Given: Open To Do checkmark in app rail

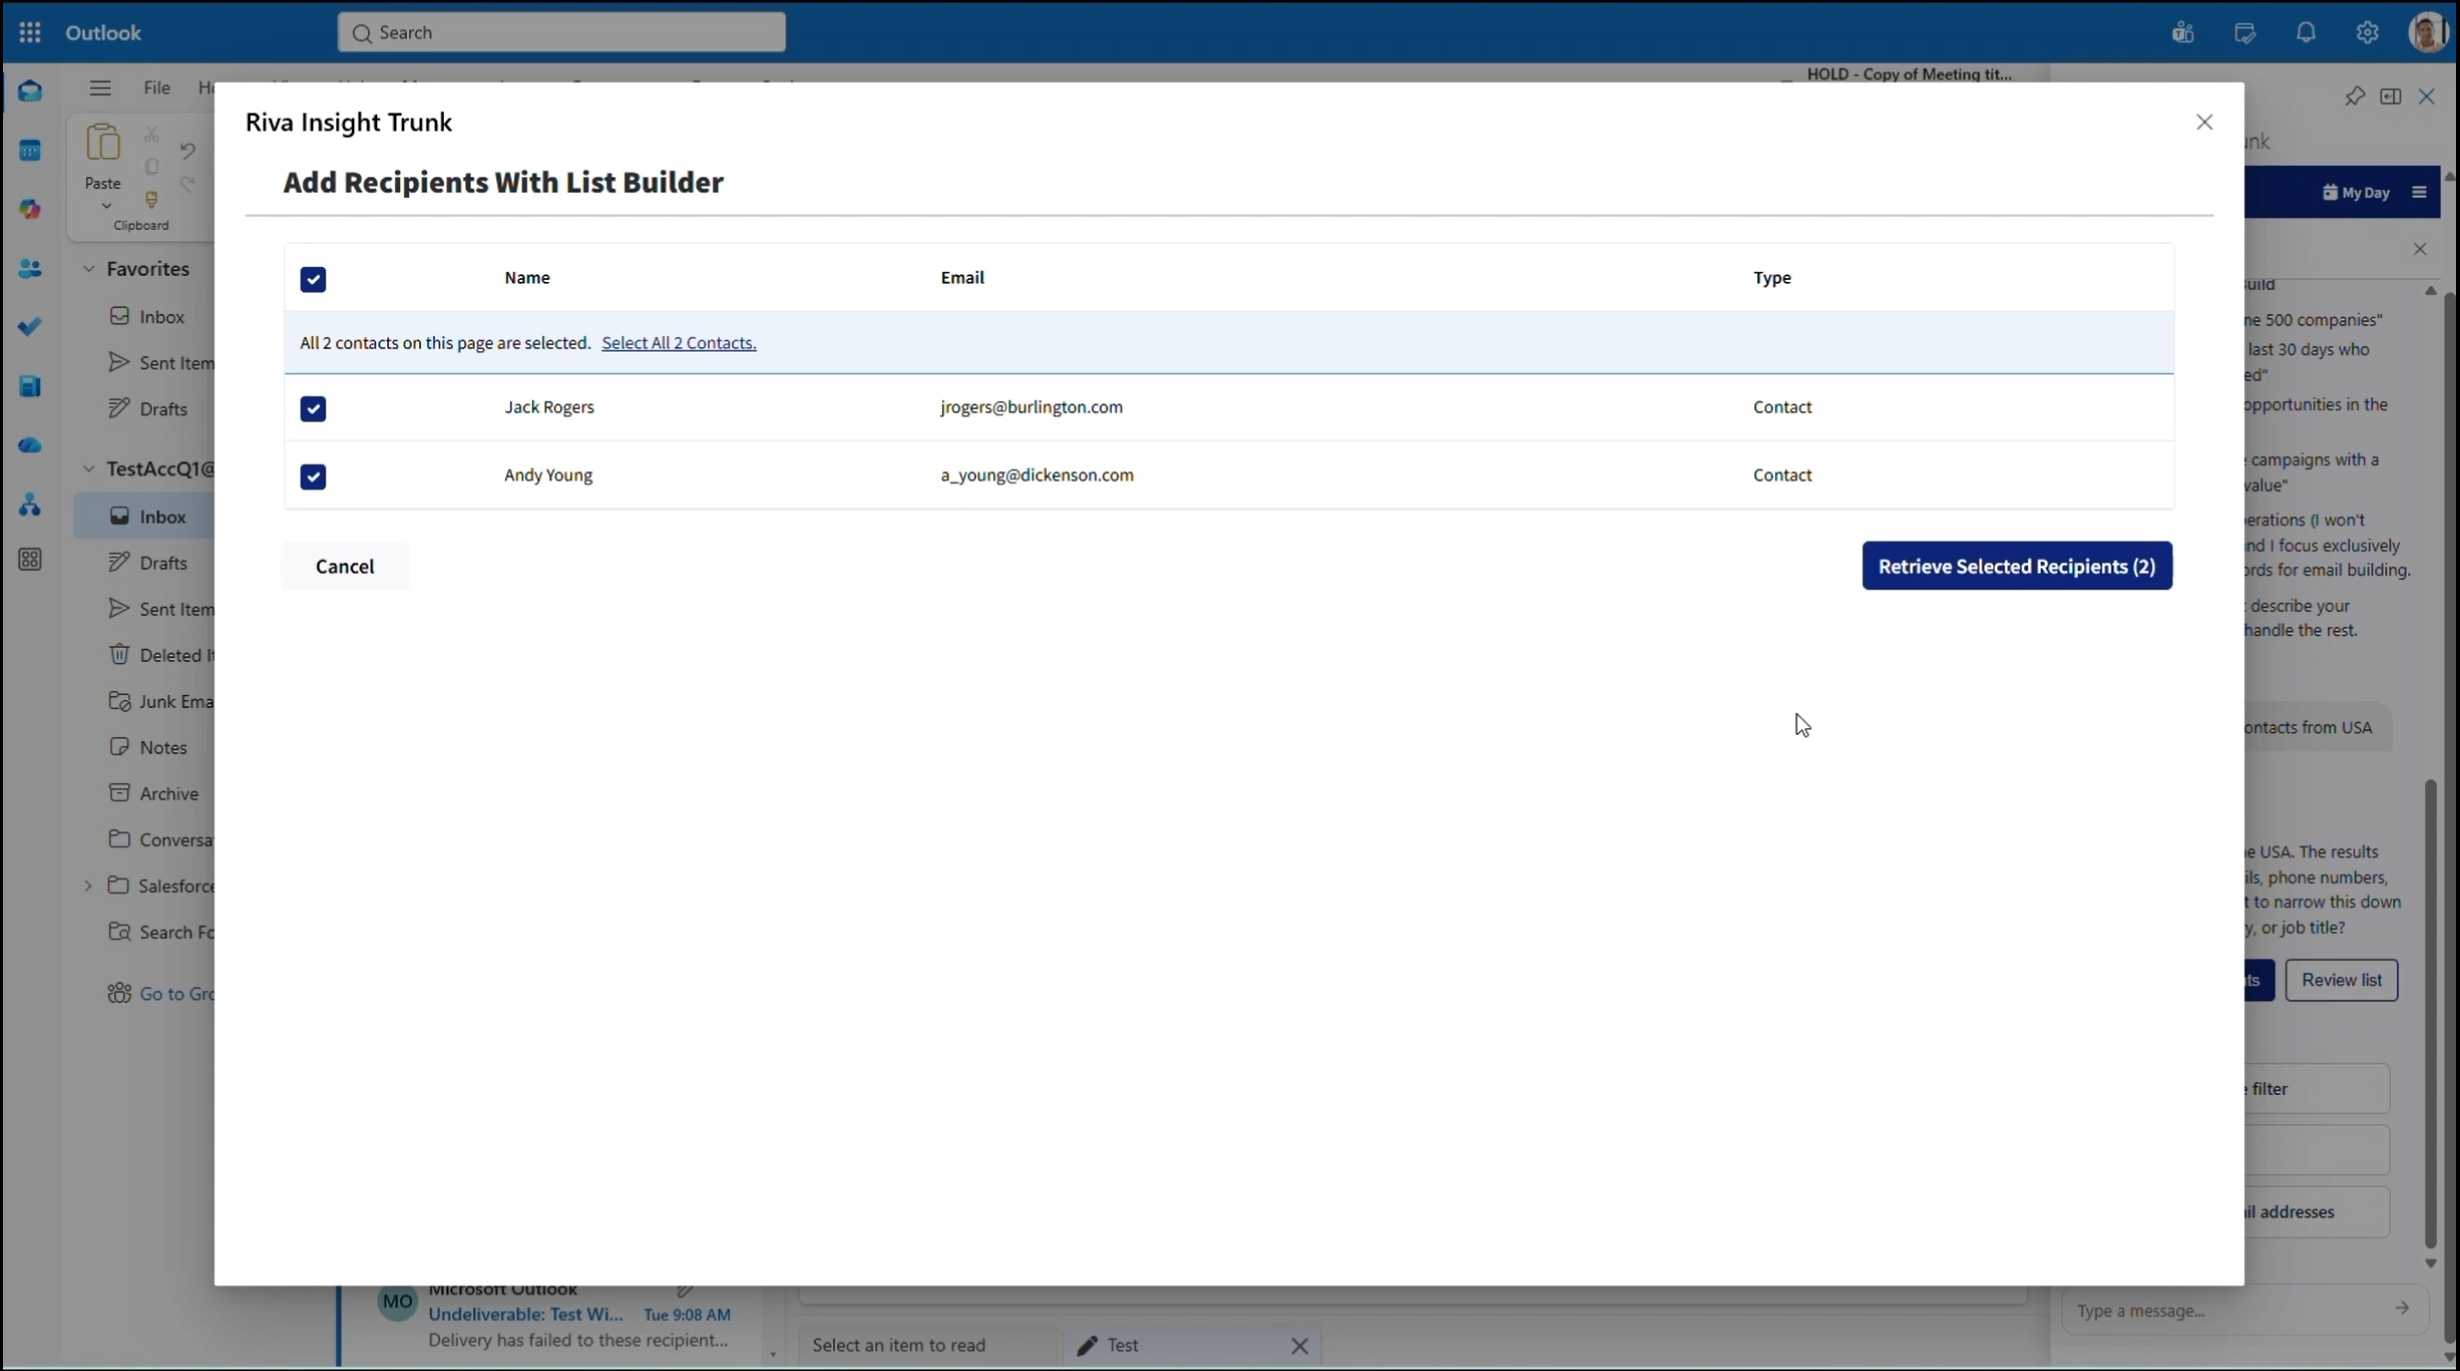Looking at the screenshot, I should click(30, 327).
